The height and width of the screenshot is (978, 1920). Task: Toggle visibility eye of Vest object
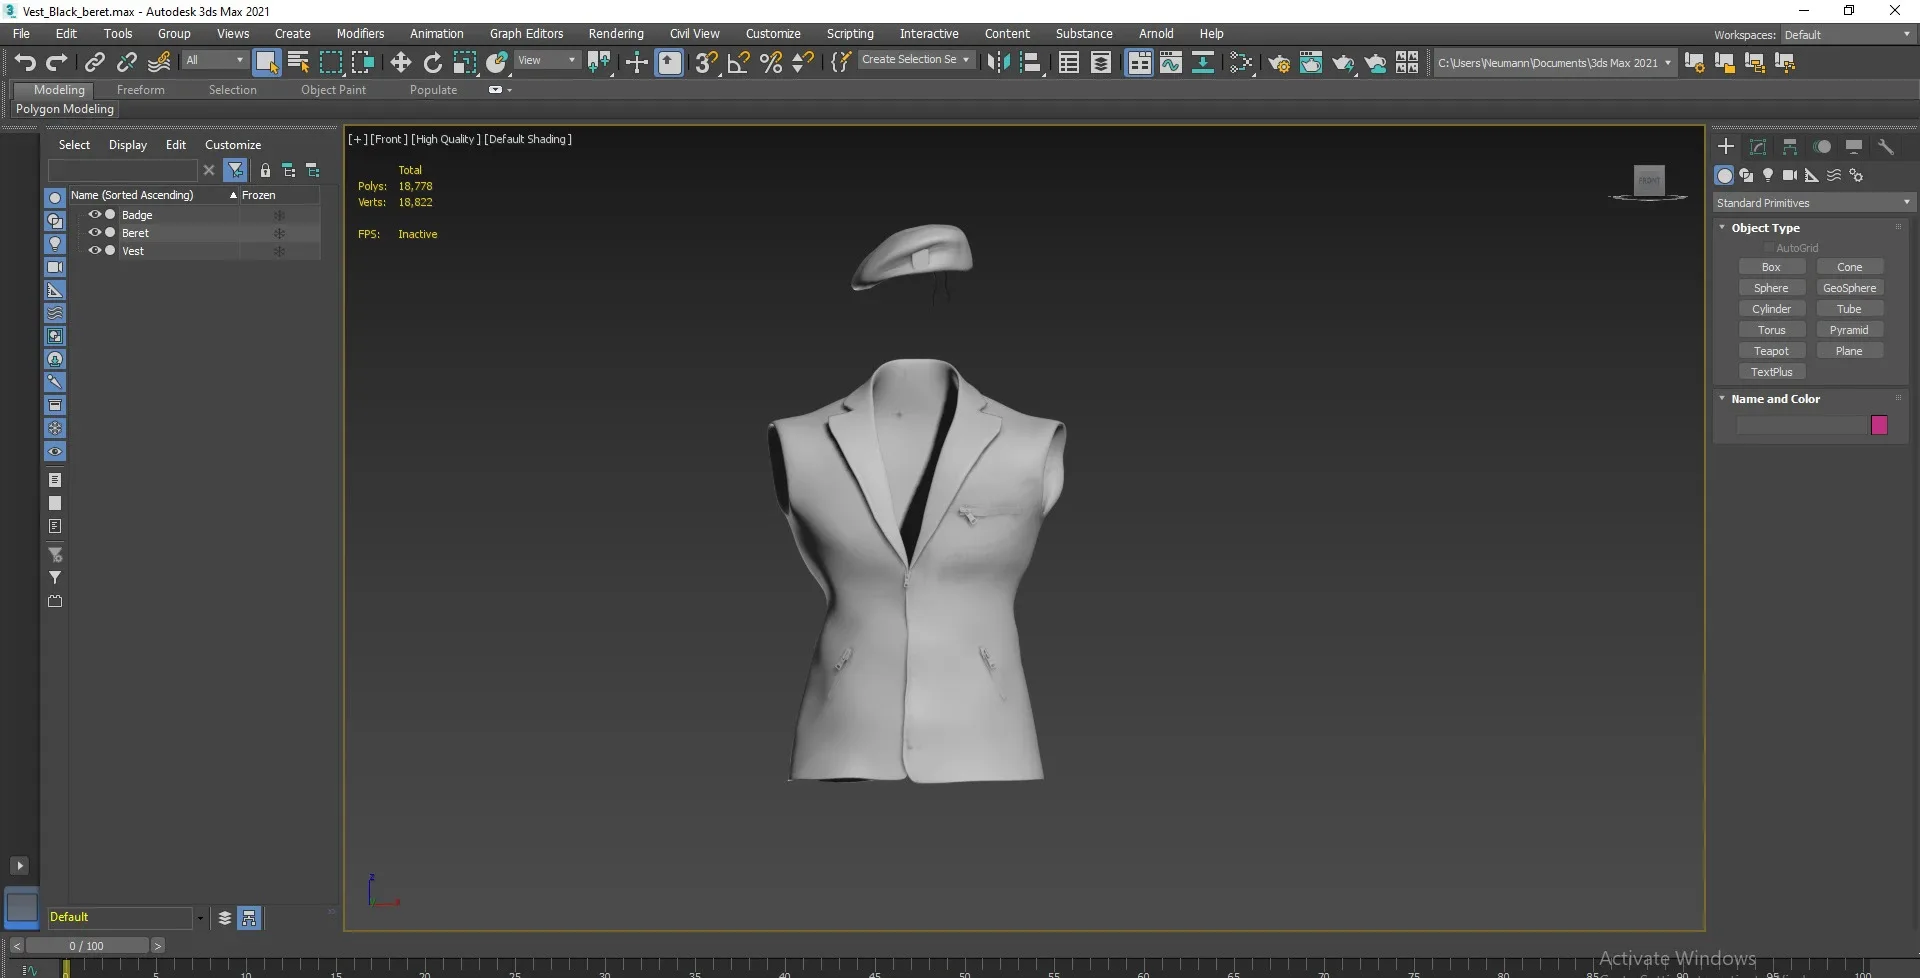95,251
